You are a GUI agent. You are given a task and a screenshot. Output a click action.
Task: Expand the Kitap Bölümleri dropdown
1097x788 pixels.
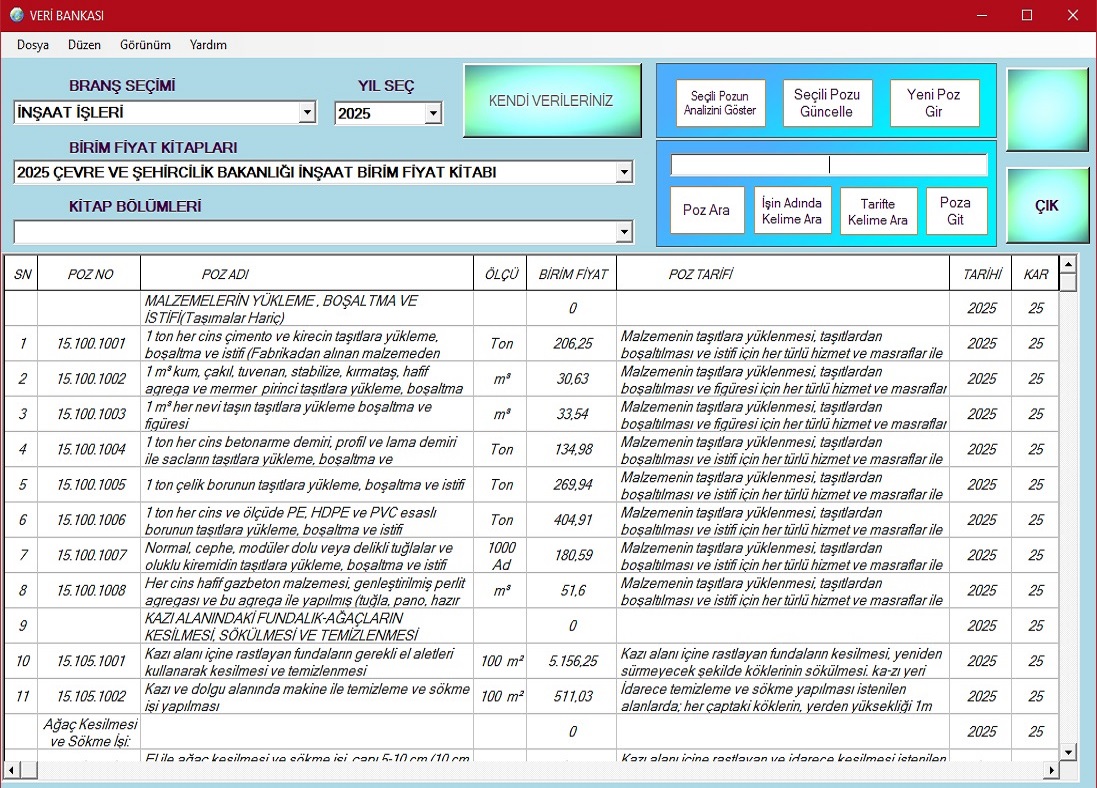624,232
